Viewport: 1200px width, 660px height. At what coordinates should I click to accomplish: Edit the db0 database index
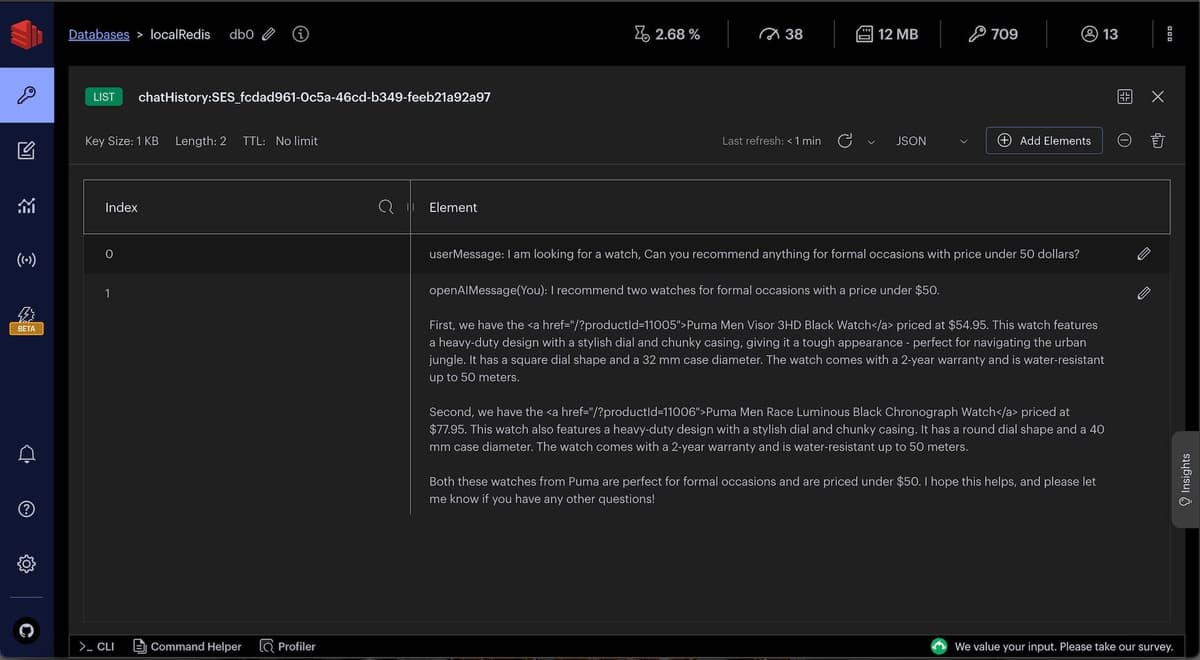click(268, 34)
